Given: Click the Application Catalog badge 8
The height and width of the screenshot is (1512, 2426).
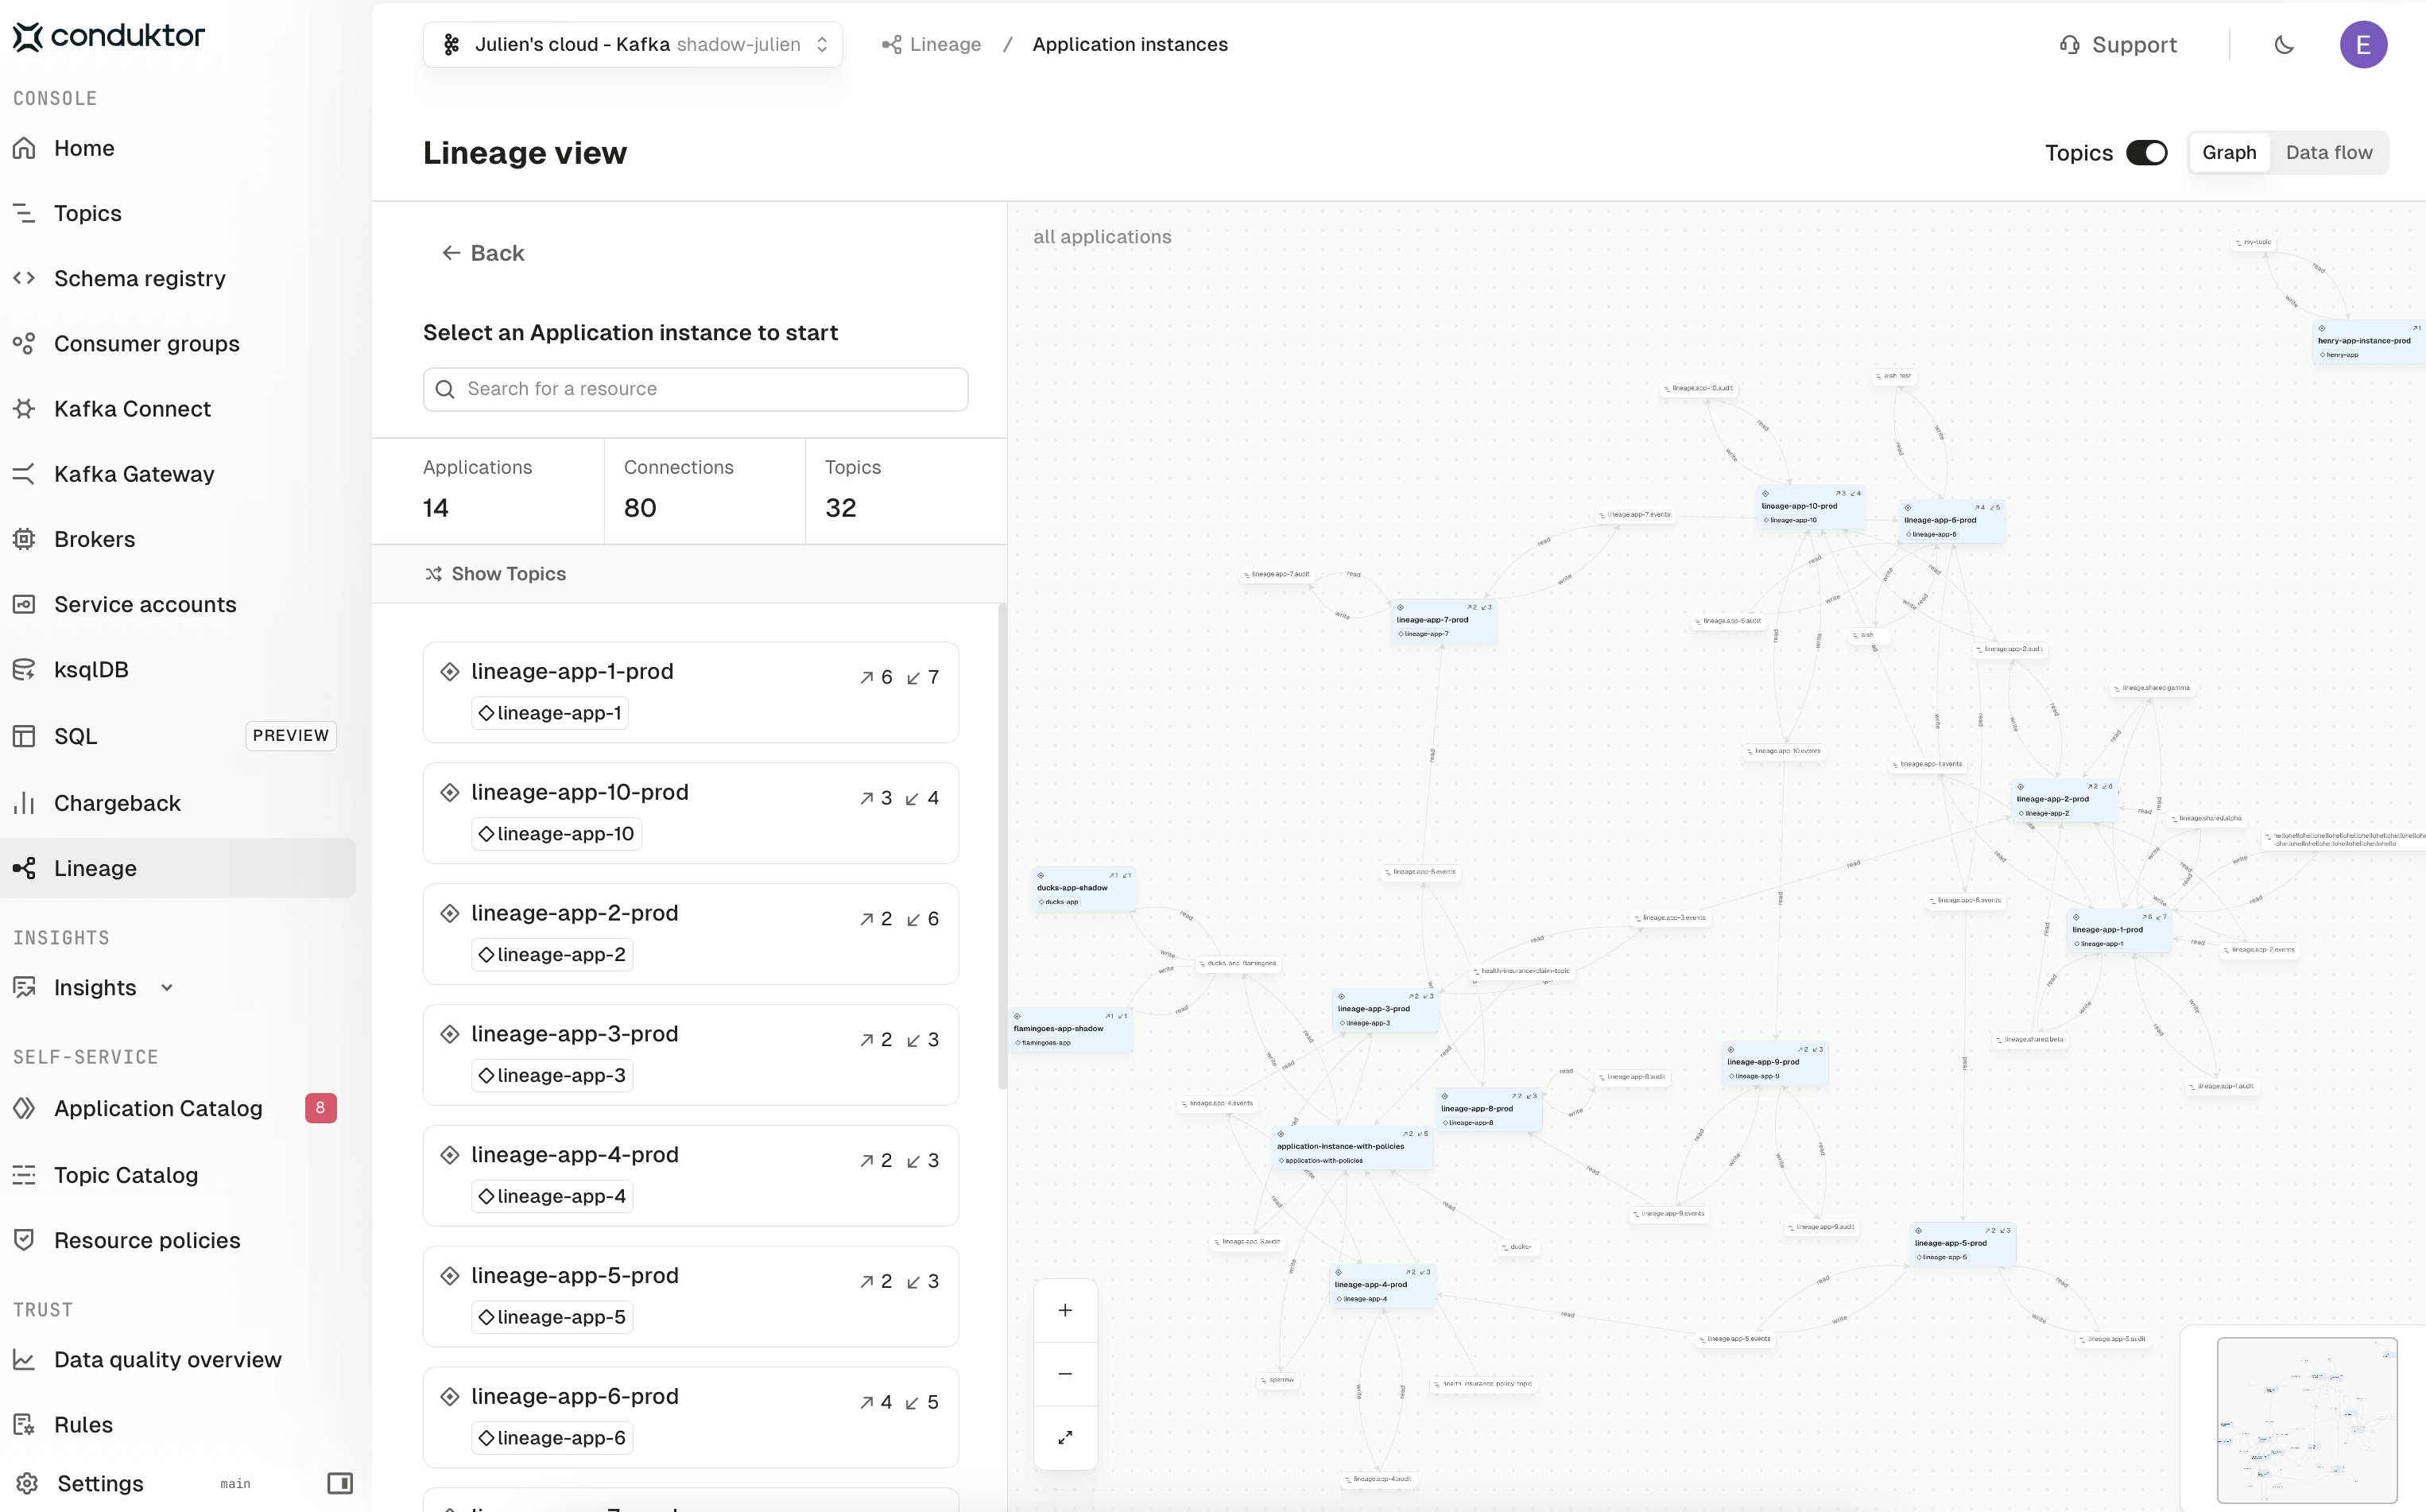Looking at the screenshot, I should point(320,1108).
